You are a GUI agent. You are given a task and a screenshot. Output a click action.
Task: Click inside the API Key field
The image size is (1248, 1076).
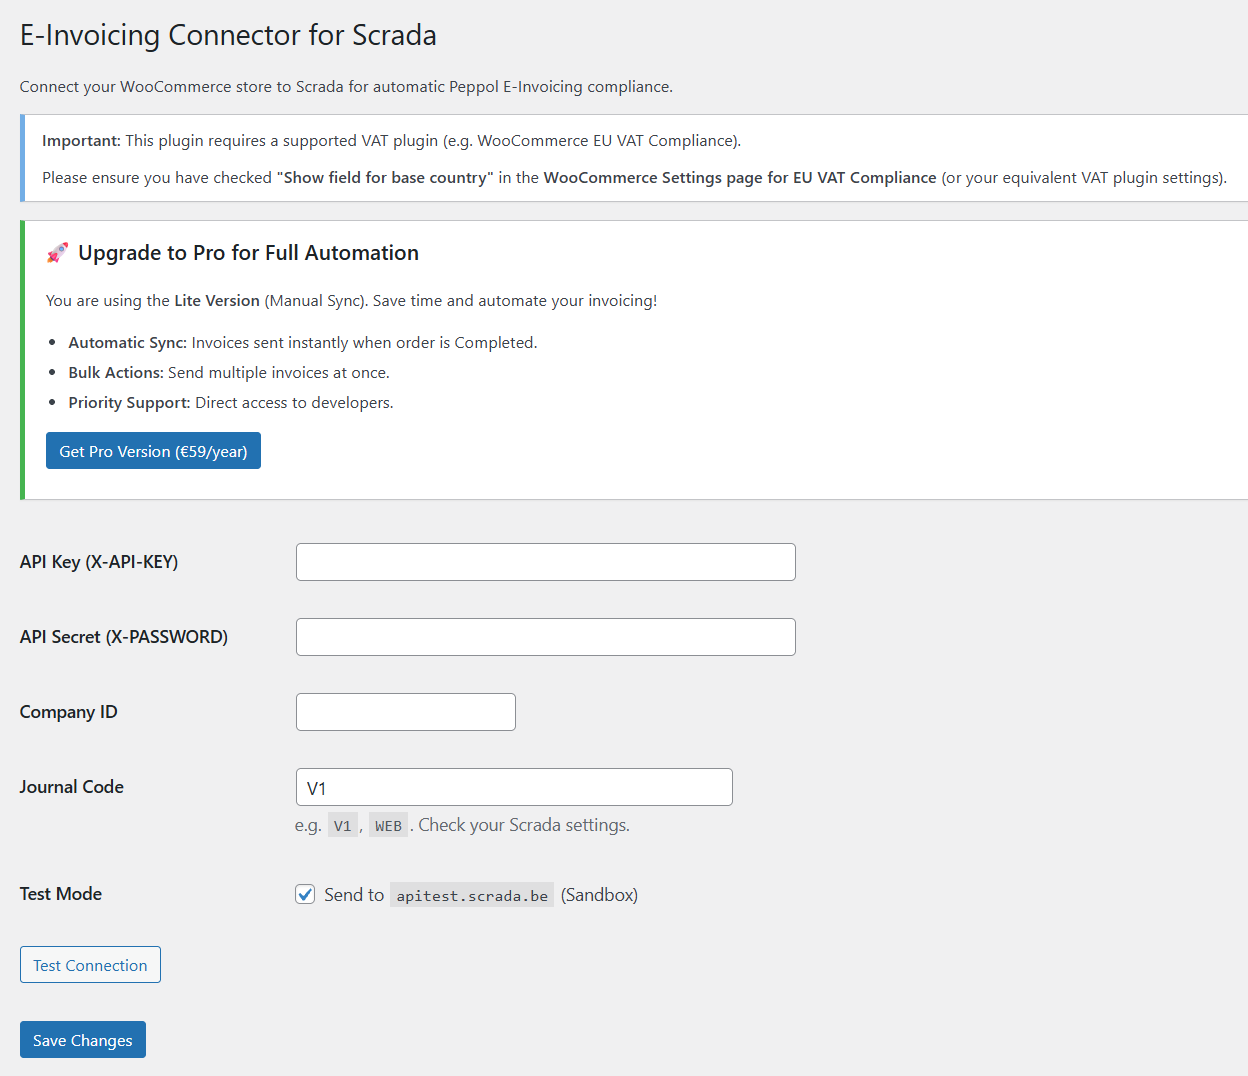(x=545, y=561)
